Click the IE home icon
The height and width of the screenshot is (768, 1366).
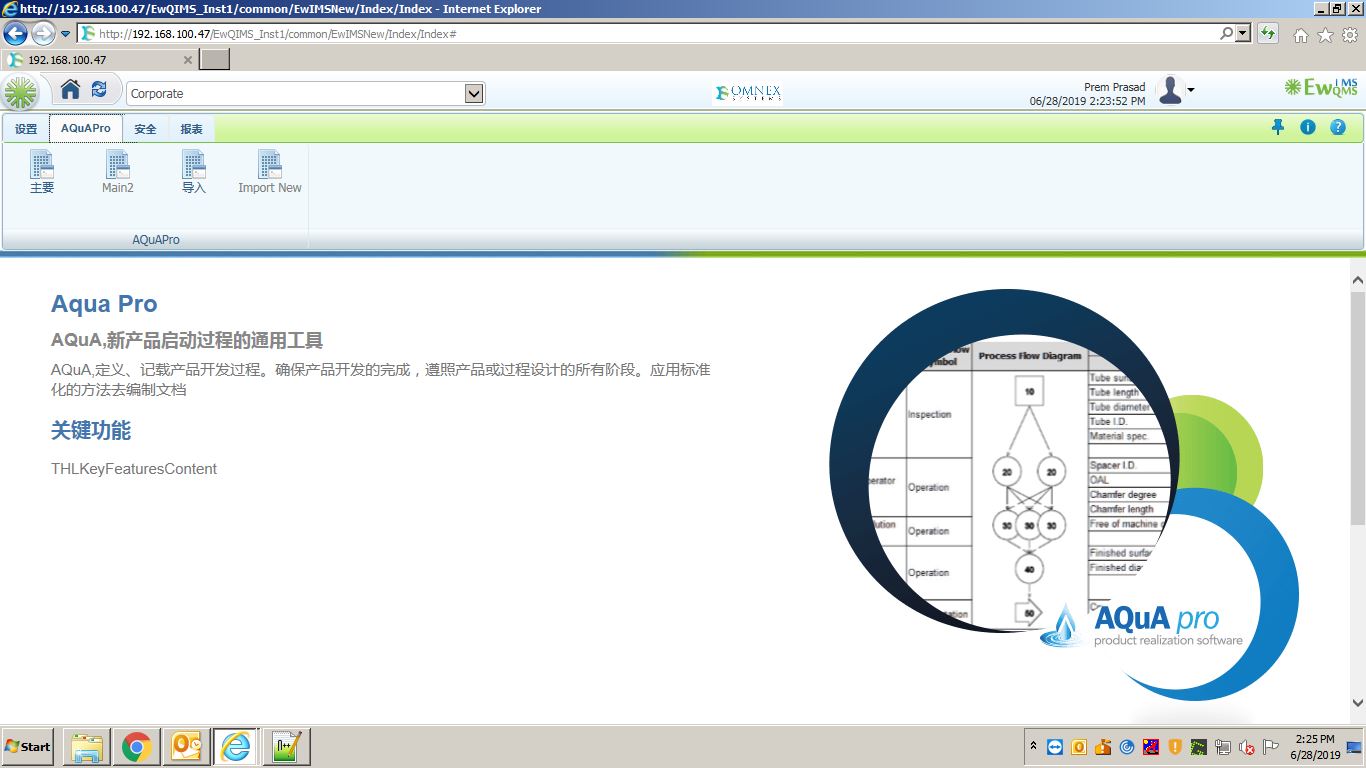[1300, 35]
